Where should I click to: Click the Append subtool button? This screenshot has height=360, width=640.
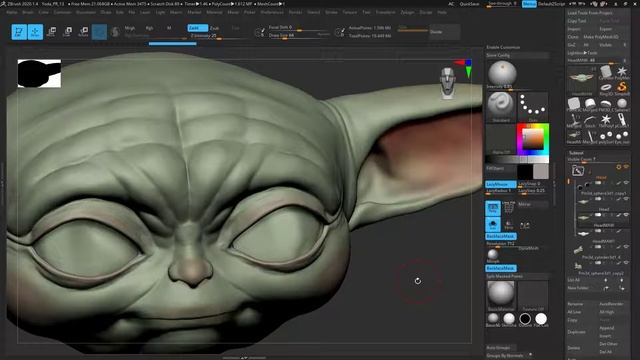click(x=607, y=328)
